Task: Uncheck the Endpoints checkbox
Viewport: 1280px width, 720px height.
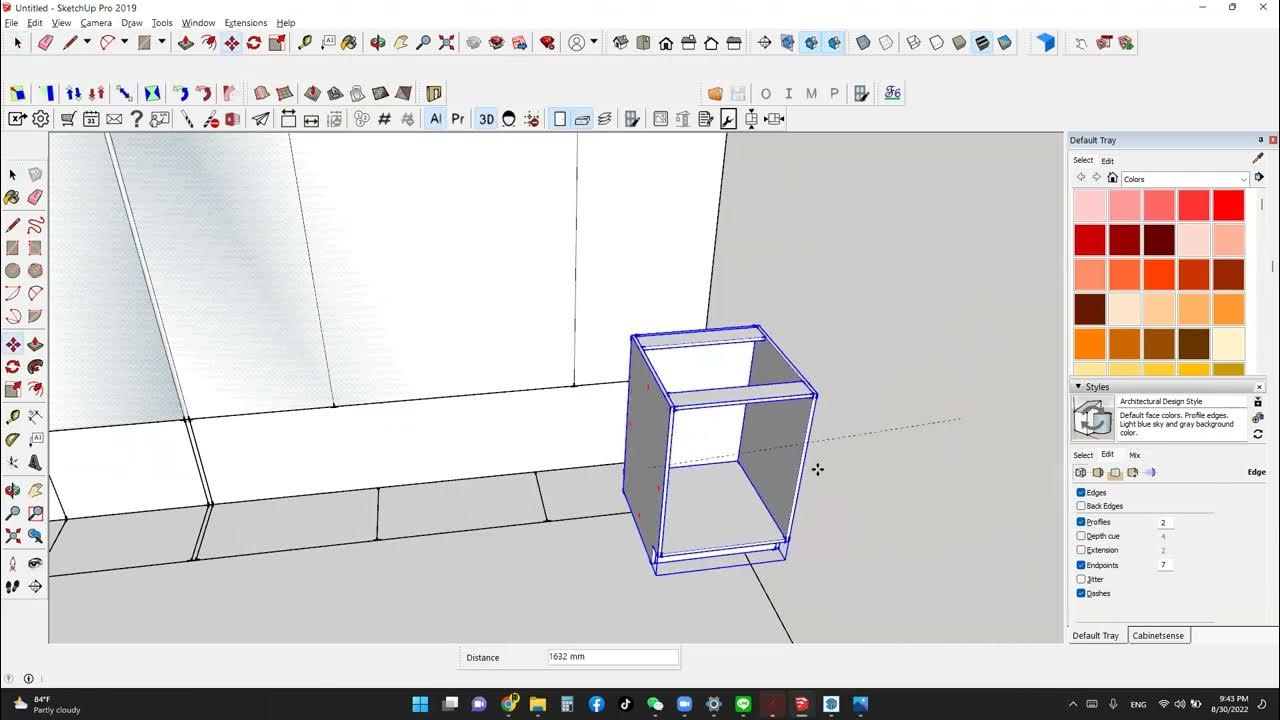Action: tap(1081, 565)
